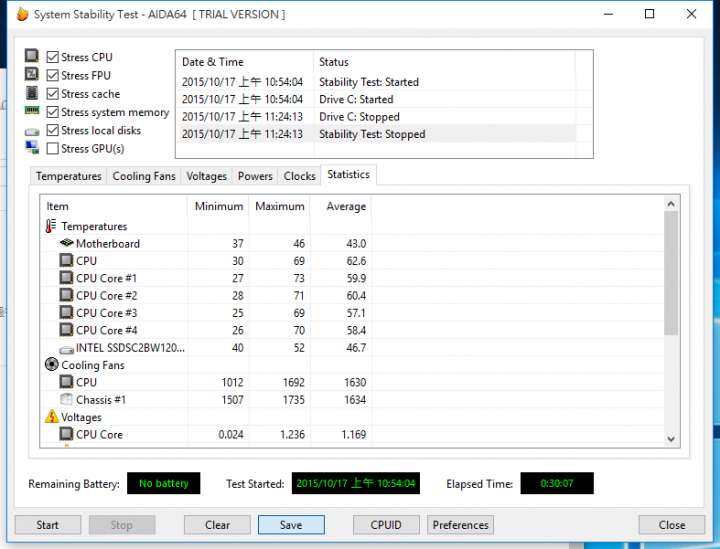
Task: Maximize the AIDA64 window
Action: 649,14
